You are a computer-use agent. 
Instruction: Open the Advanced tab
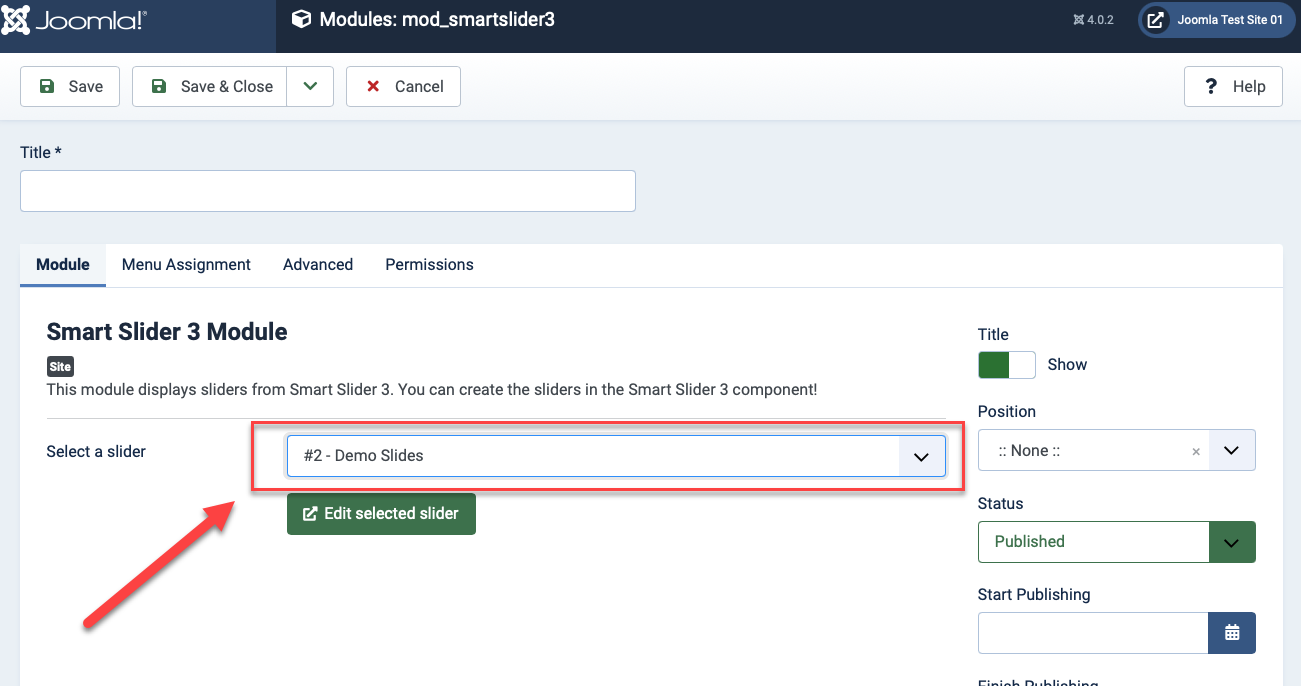pos(318,265)
